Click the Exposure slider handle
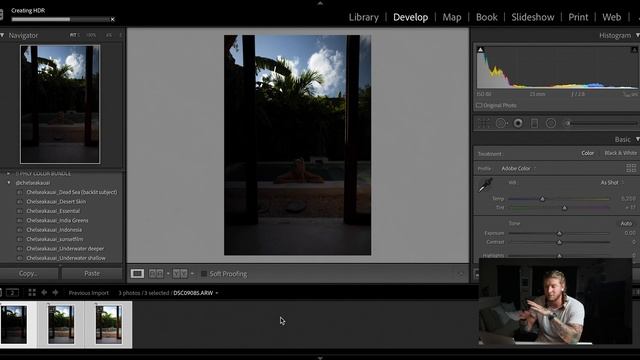Screen dimensions: 640x360 [x=559, y=233]
